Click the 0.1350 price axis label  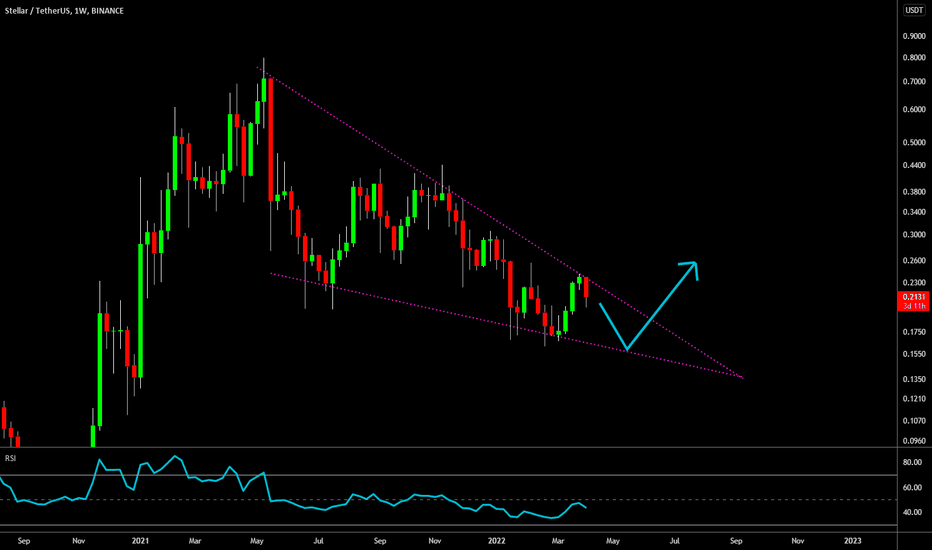(x=914, y=379)
